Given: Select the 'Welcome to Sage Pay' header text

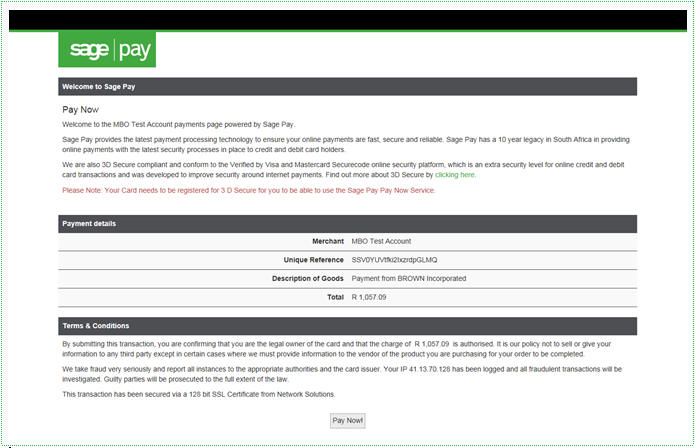Looking at the screenshot, I should [x=98, y=87].
